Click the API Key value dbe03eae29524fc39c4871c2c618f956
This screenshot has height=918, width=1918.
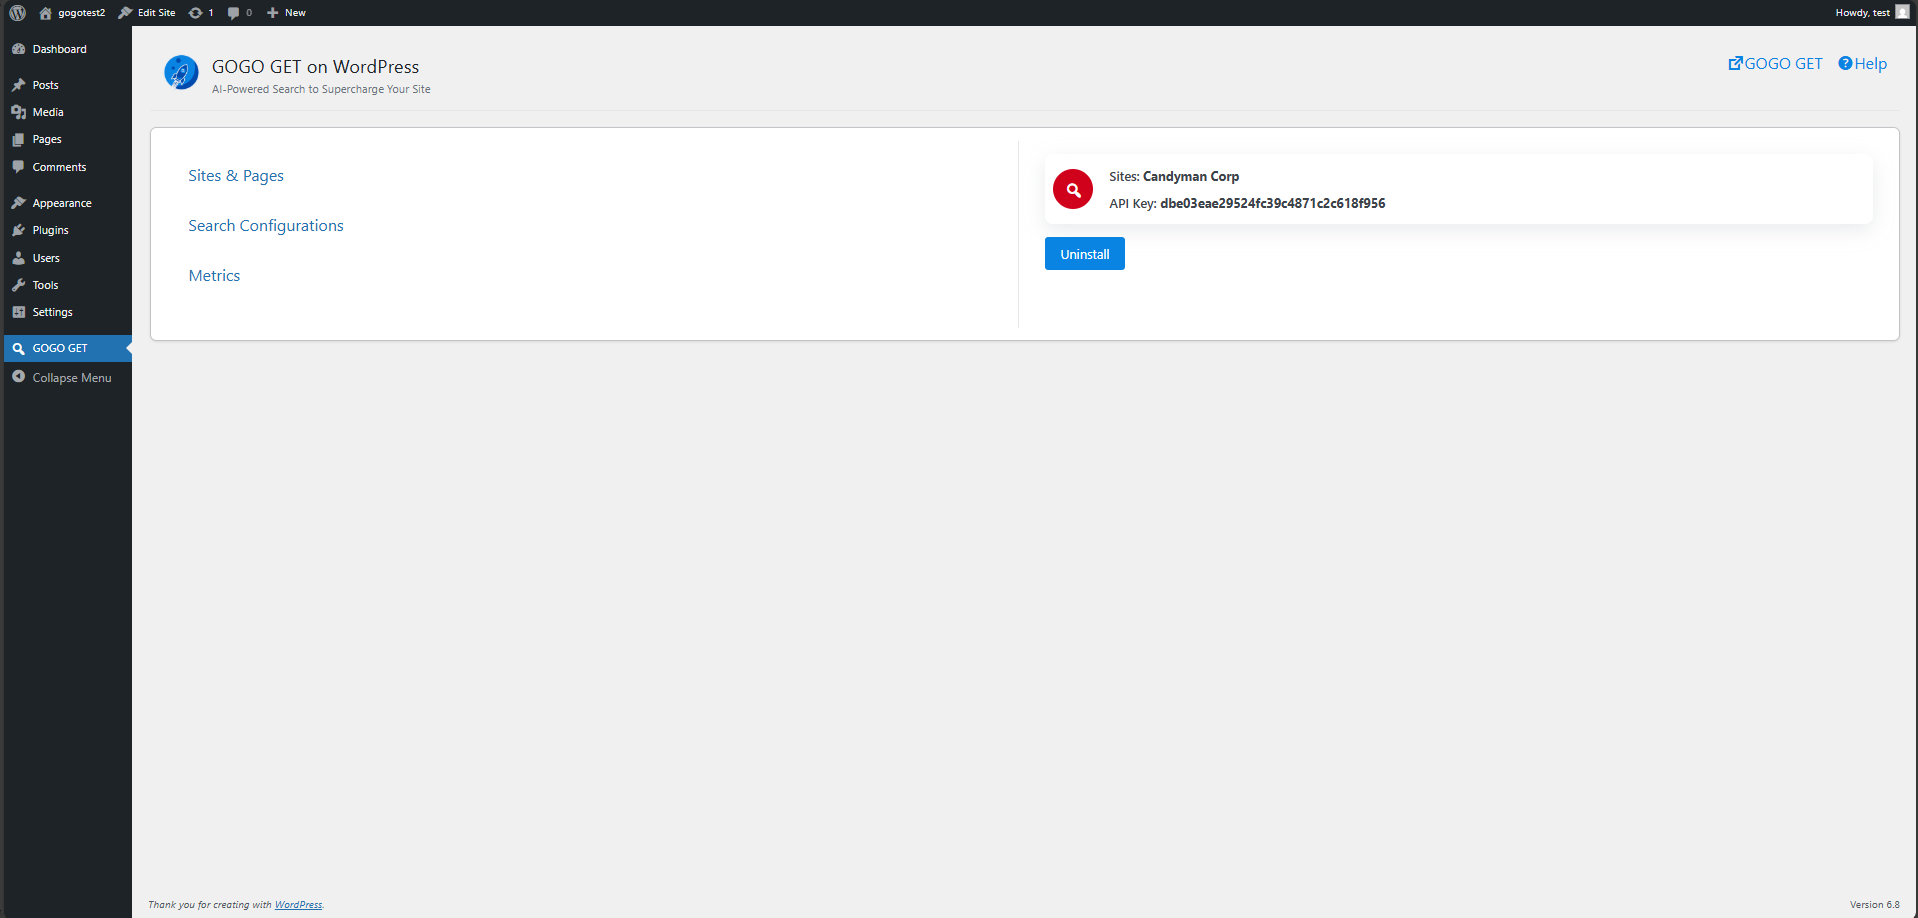click(x=1272, y=203)
